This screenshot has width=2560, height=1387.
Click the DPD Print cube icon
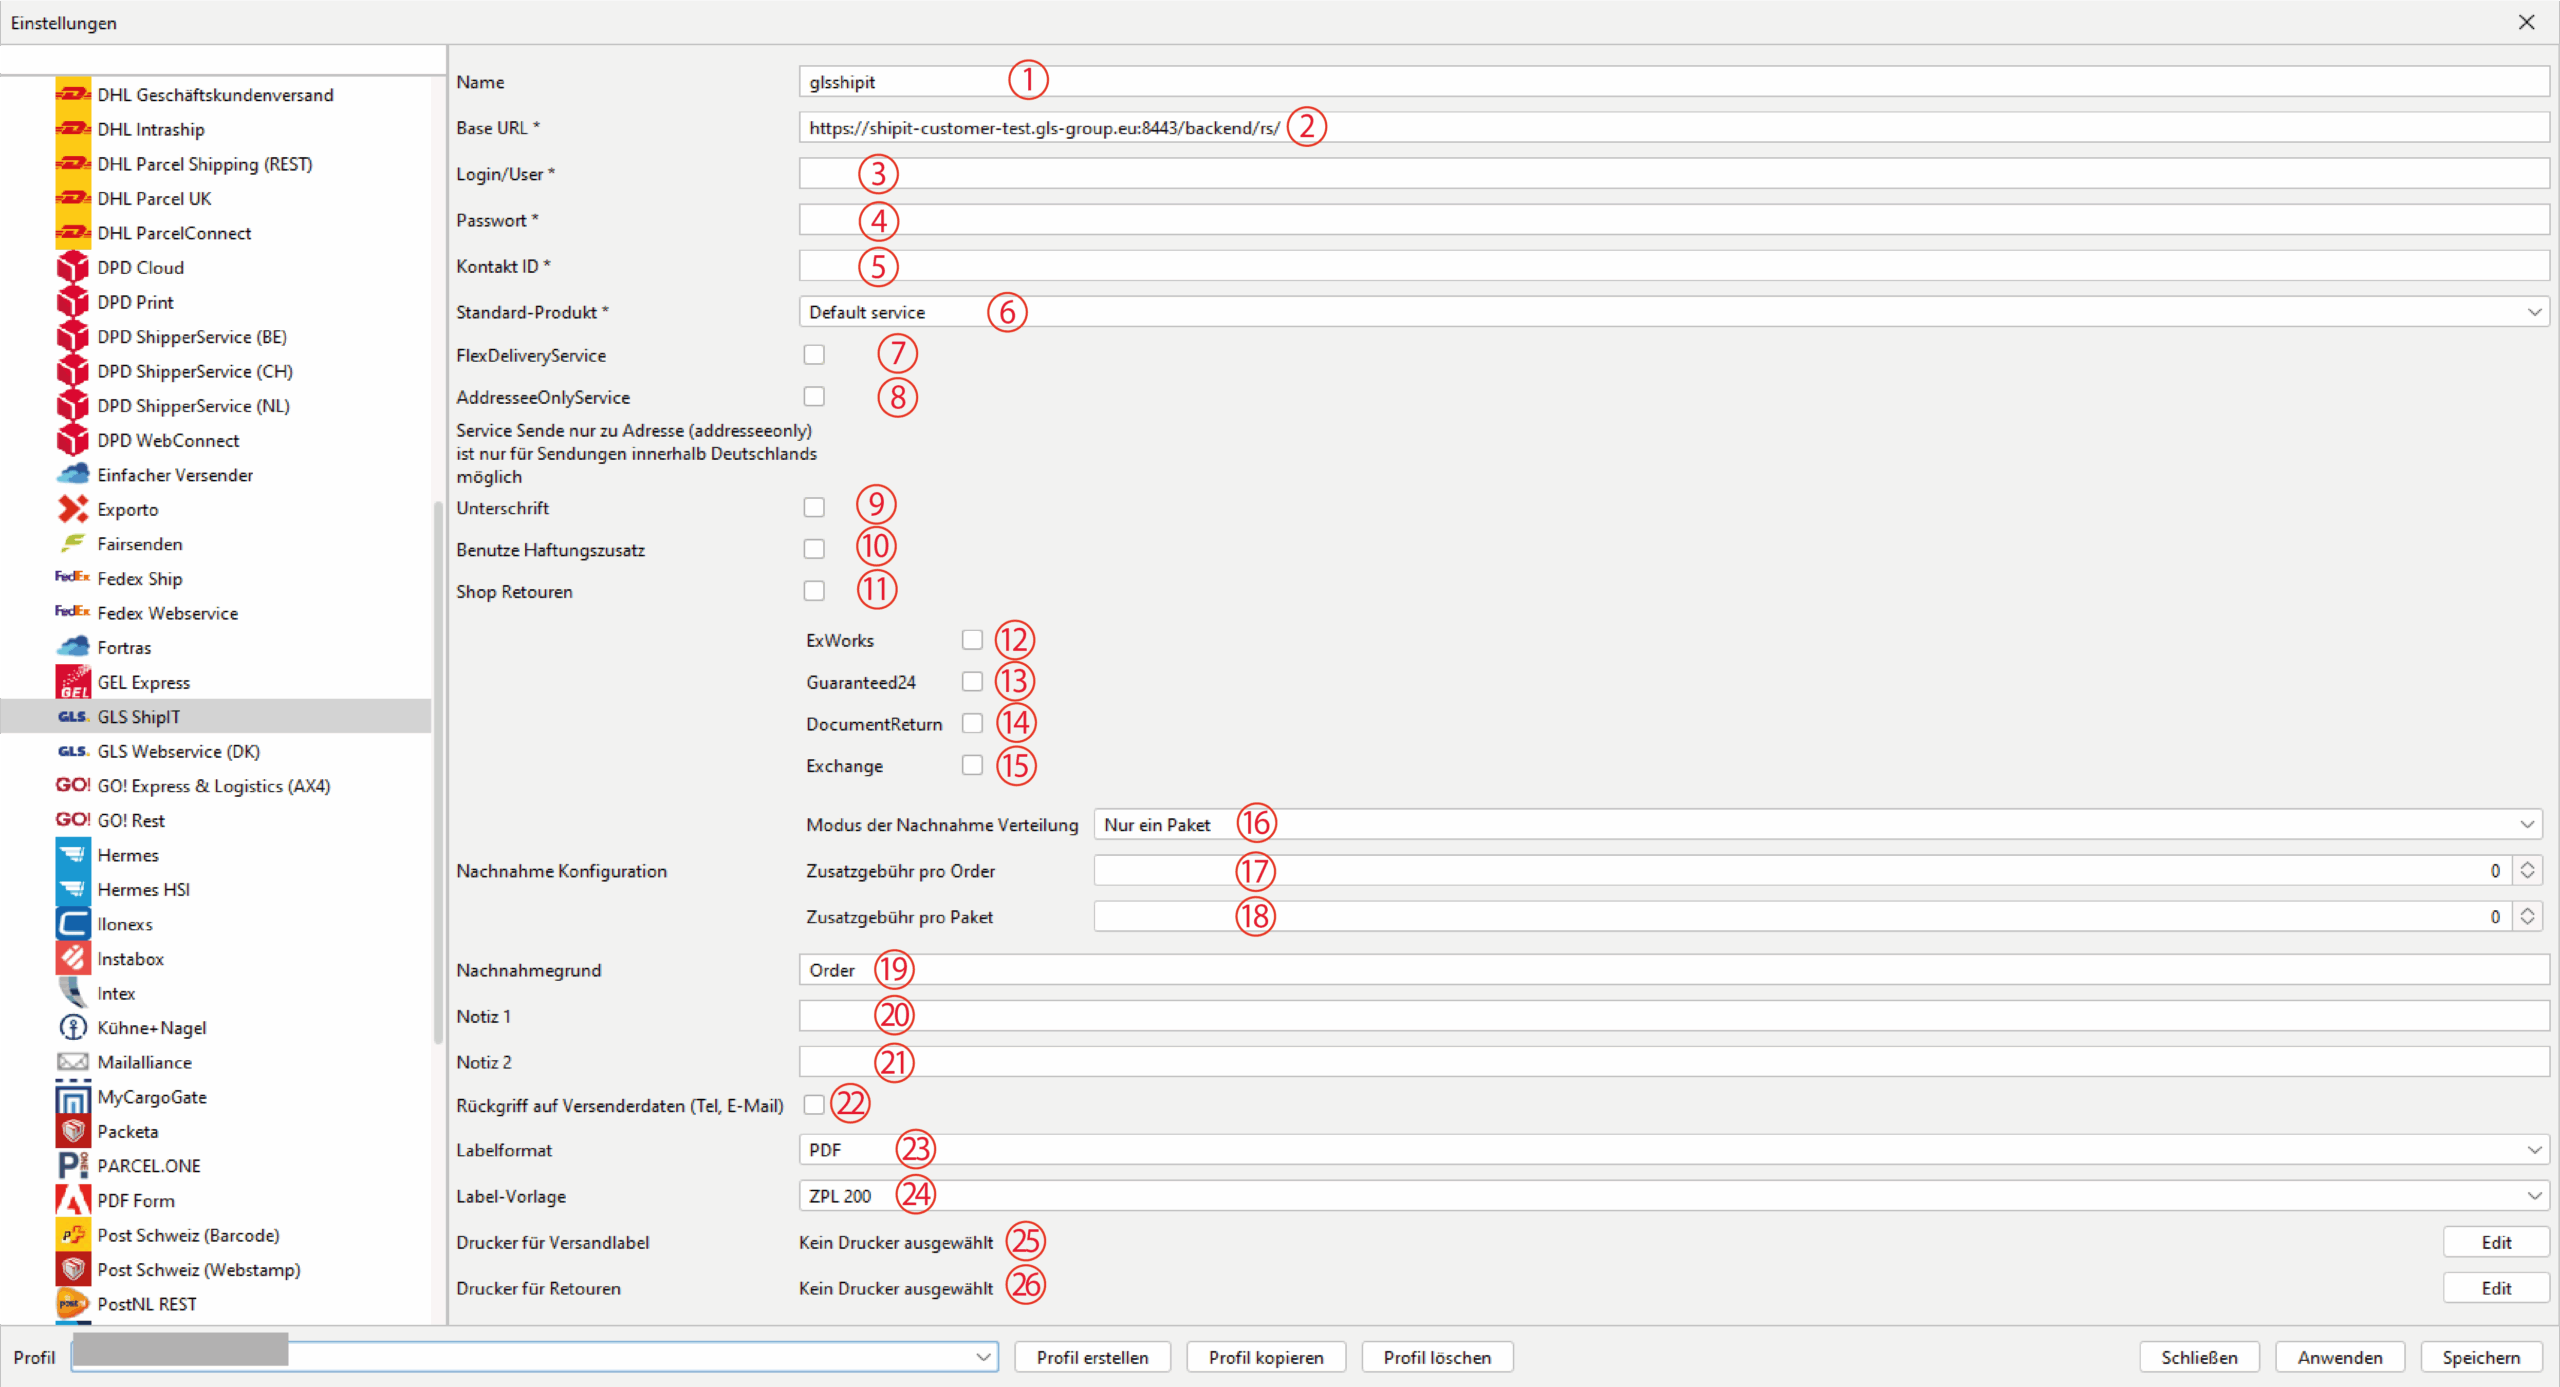click(x=73, y=302)
